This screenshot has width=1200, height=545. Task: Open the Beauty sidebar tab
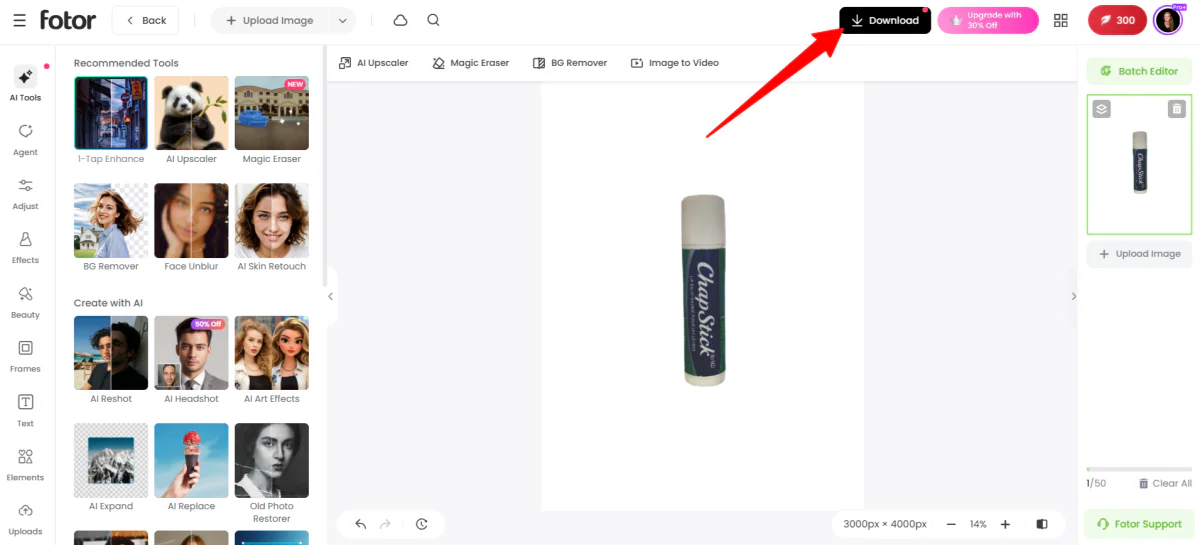coord(26,302)
